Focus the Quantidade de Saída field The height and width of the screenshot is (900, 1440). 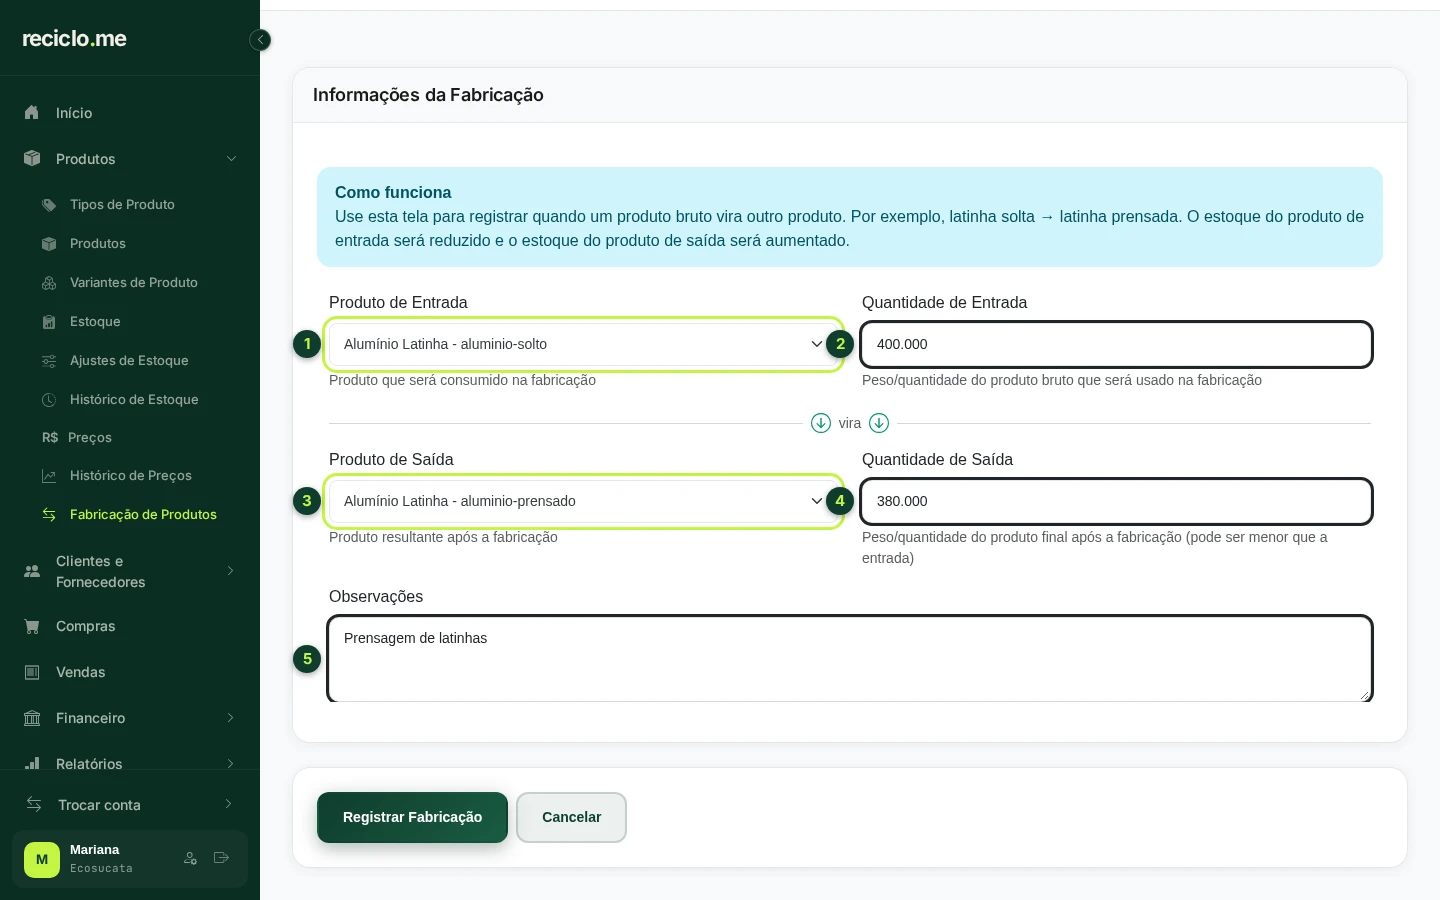(x=1116, y=501)
